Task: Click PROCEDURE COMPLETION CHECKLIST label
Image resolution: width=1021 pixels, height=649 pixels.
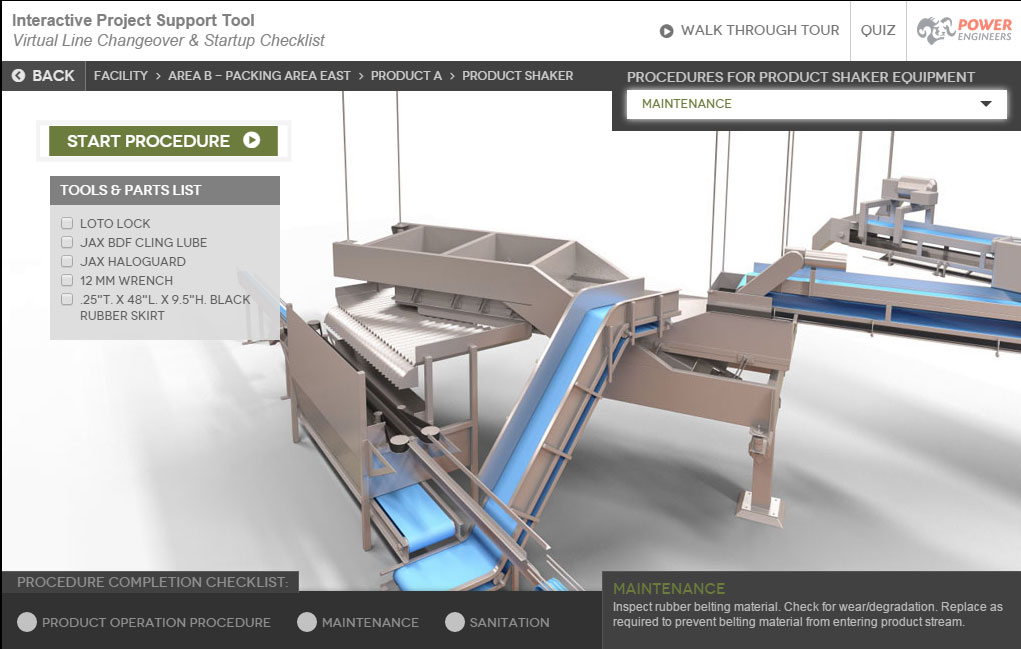Action: (152, 582)
